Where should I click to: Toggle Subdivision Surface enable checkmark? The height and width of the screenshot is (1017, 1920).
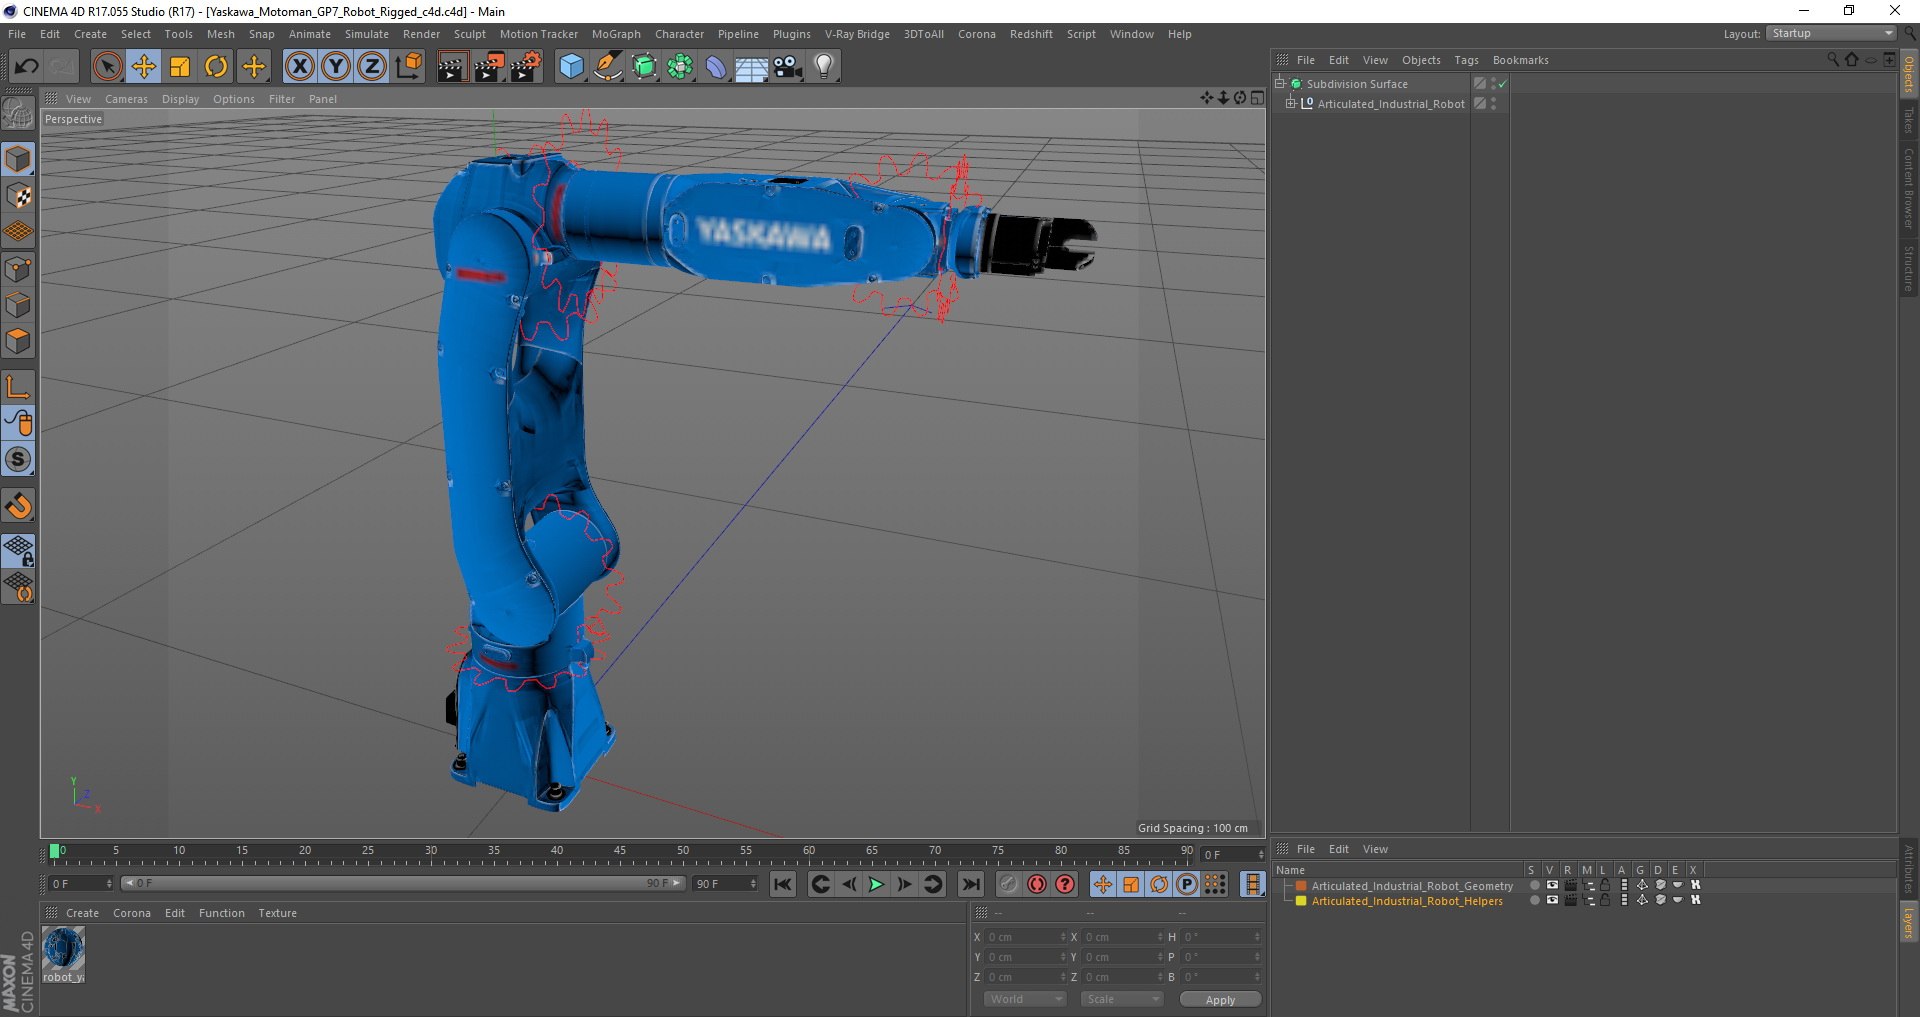point(1502,84)
